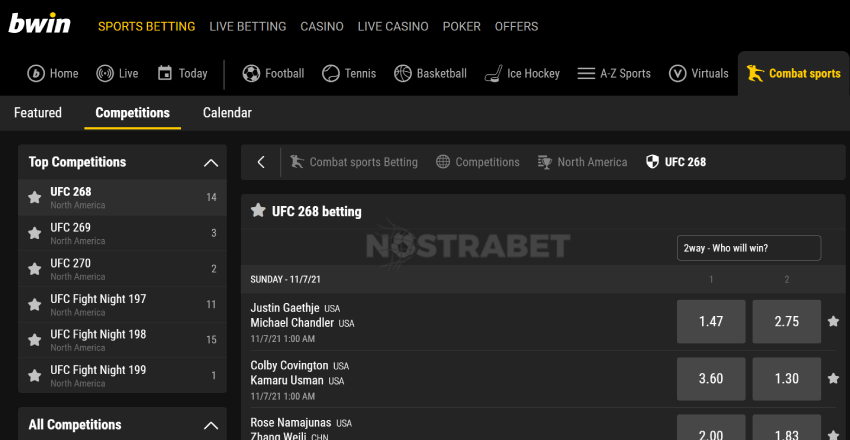Open the Virtuals icon
The image size is (850, 440).
click(678, 74)
